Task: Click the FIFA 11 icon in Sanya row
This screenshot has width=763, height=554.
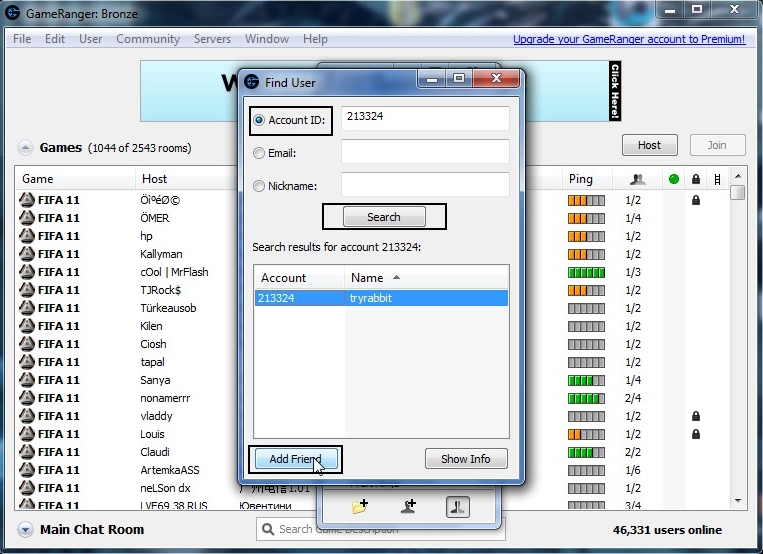Action: pos(27,380)
